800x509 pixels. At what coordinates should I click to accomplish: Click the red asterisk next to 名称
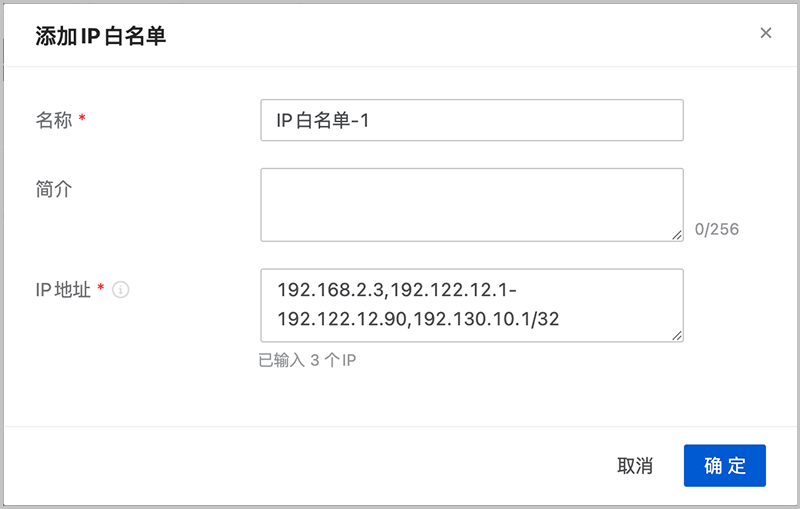click(82, 118)
